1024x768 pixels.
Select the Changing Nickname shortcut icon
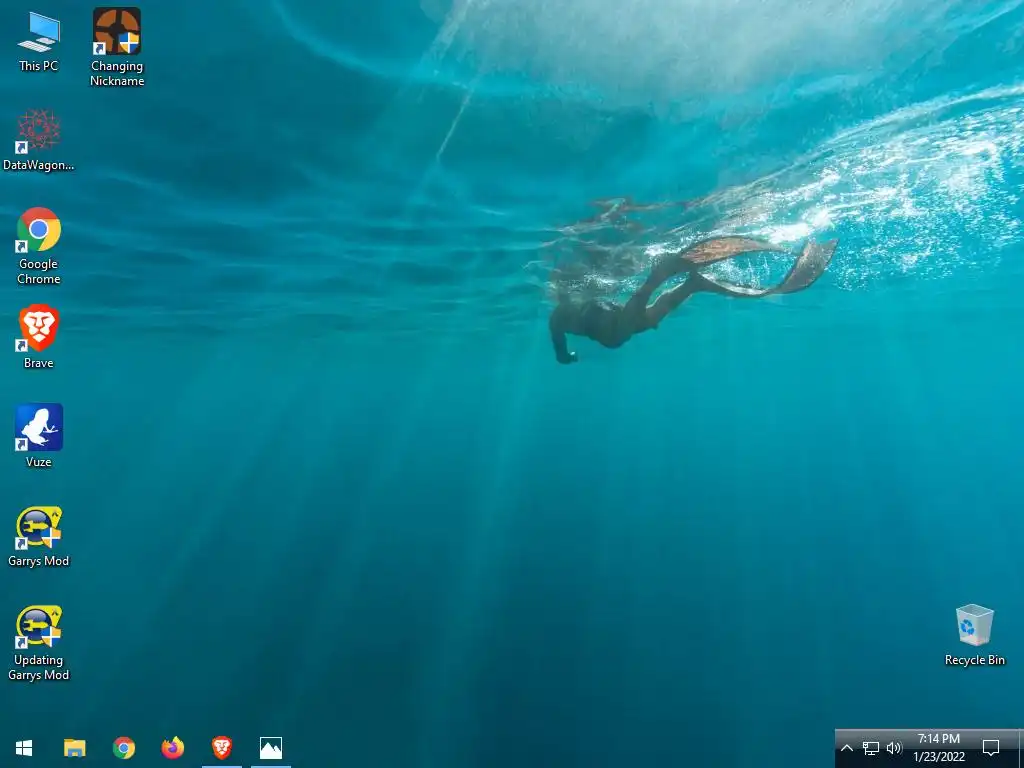117,47
